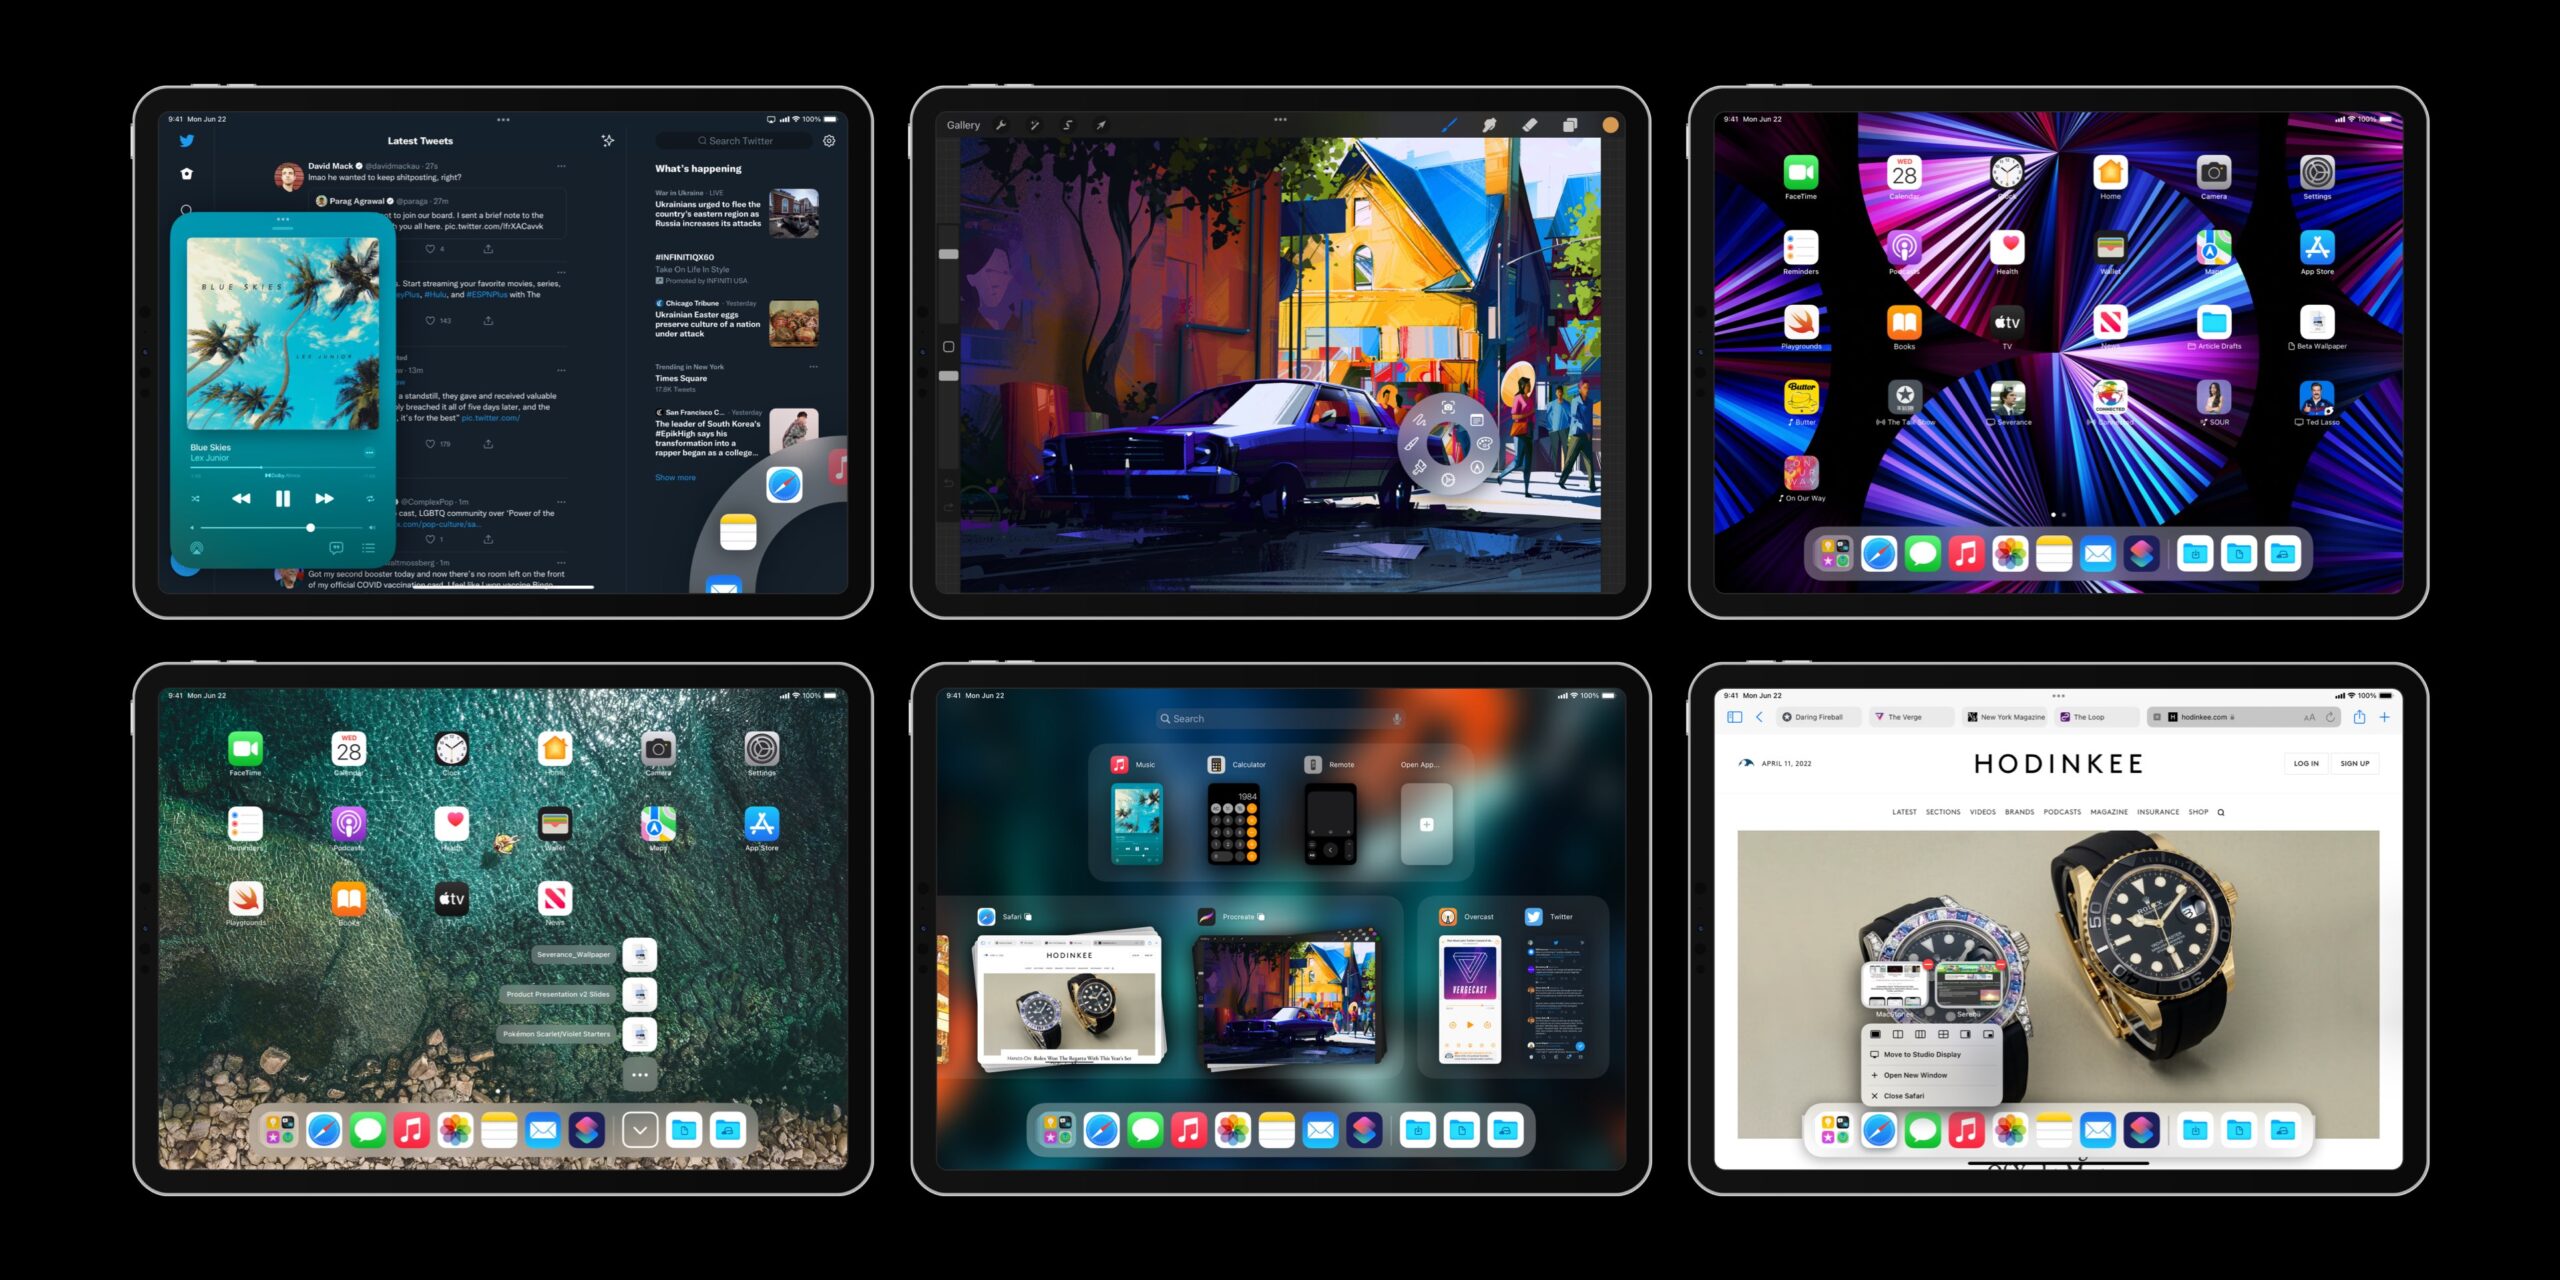Click the Twitter sparkle timeline icon
The height and width of the screenshot is (1280, 2560).
607,141
